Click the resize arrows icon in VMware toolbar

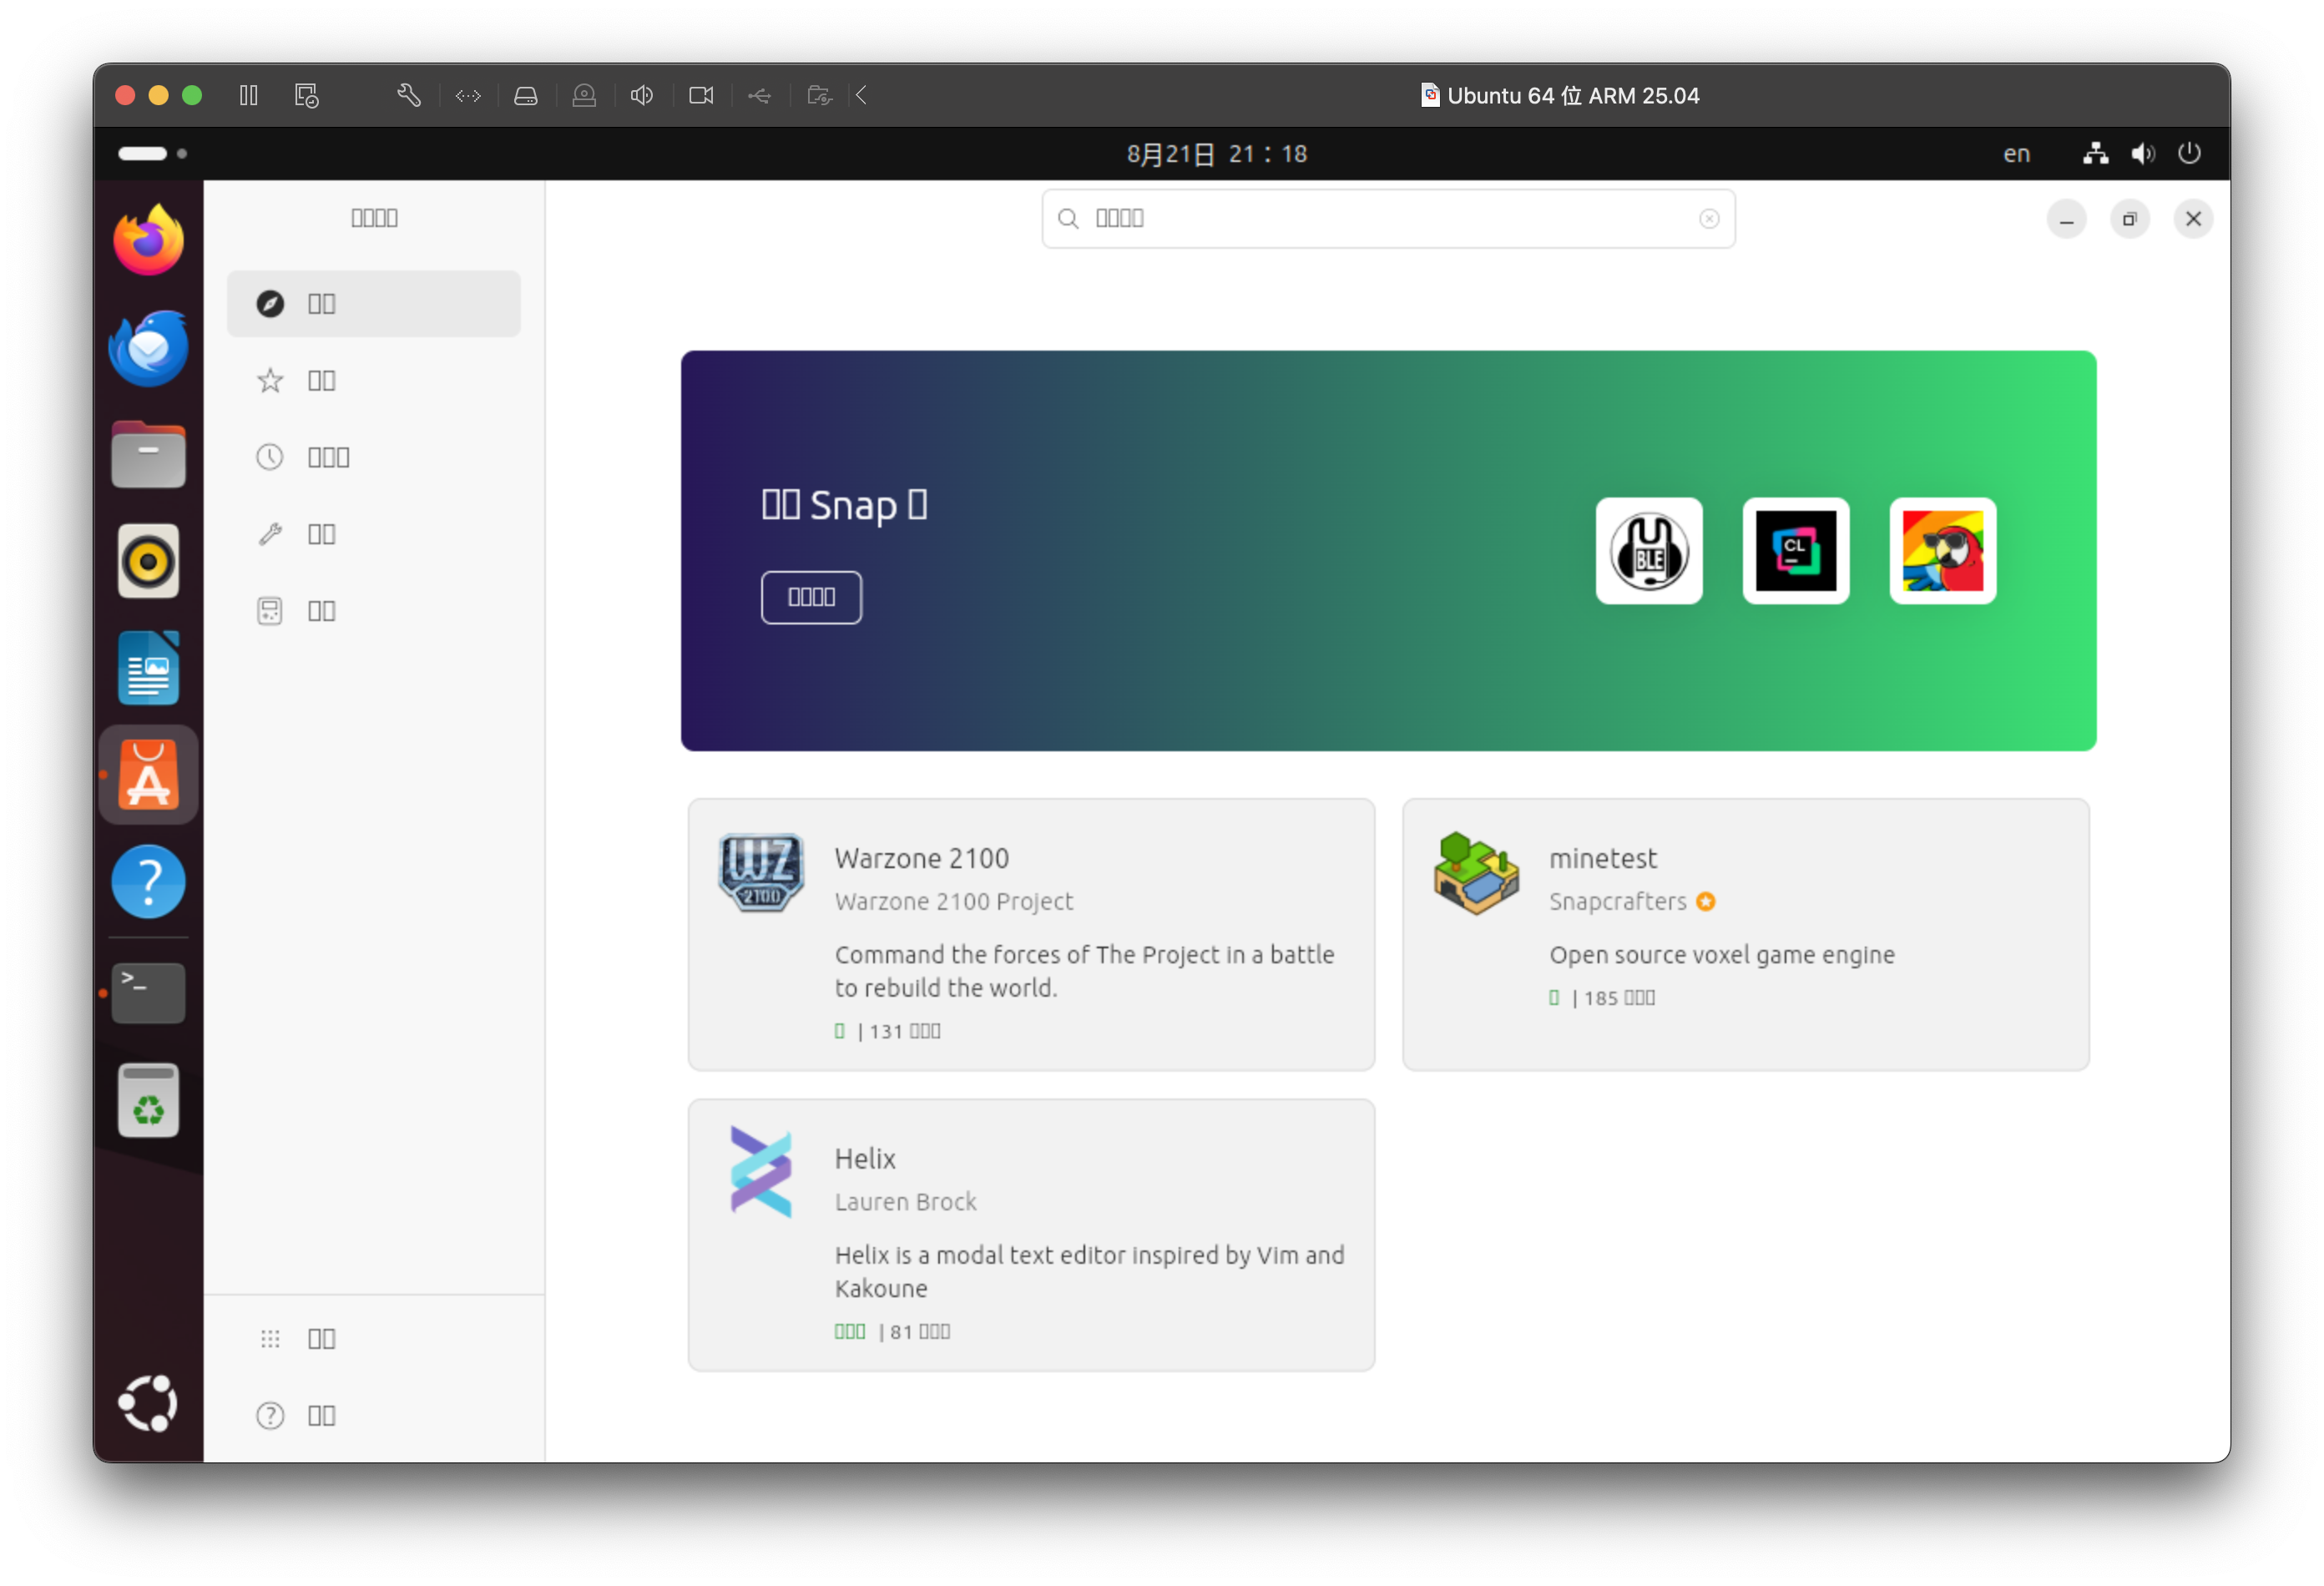(x=468, y=95)
